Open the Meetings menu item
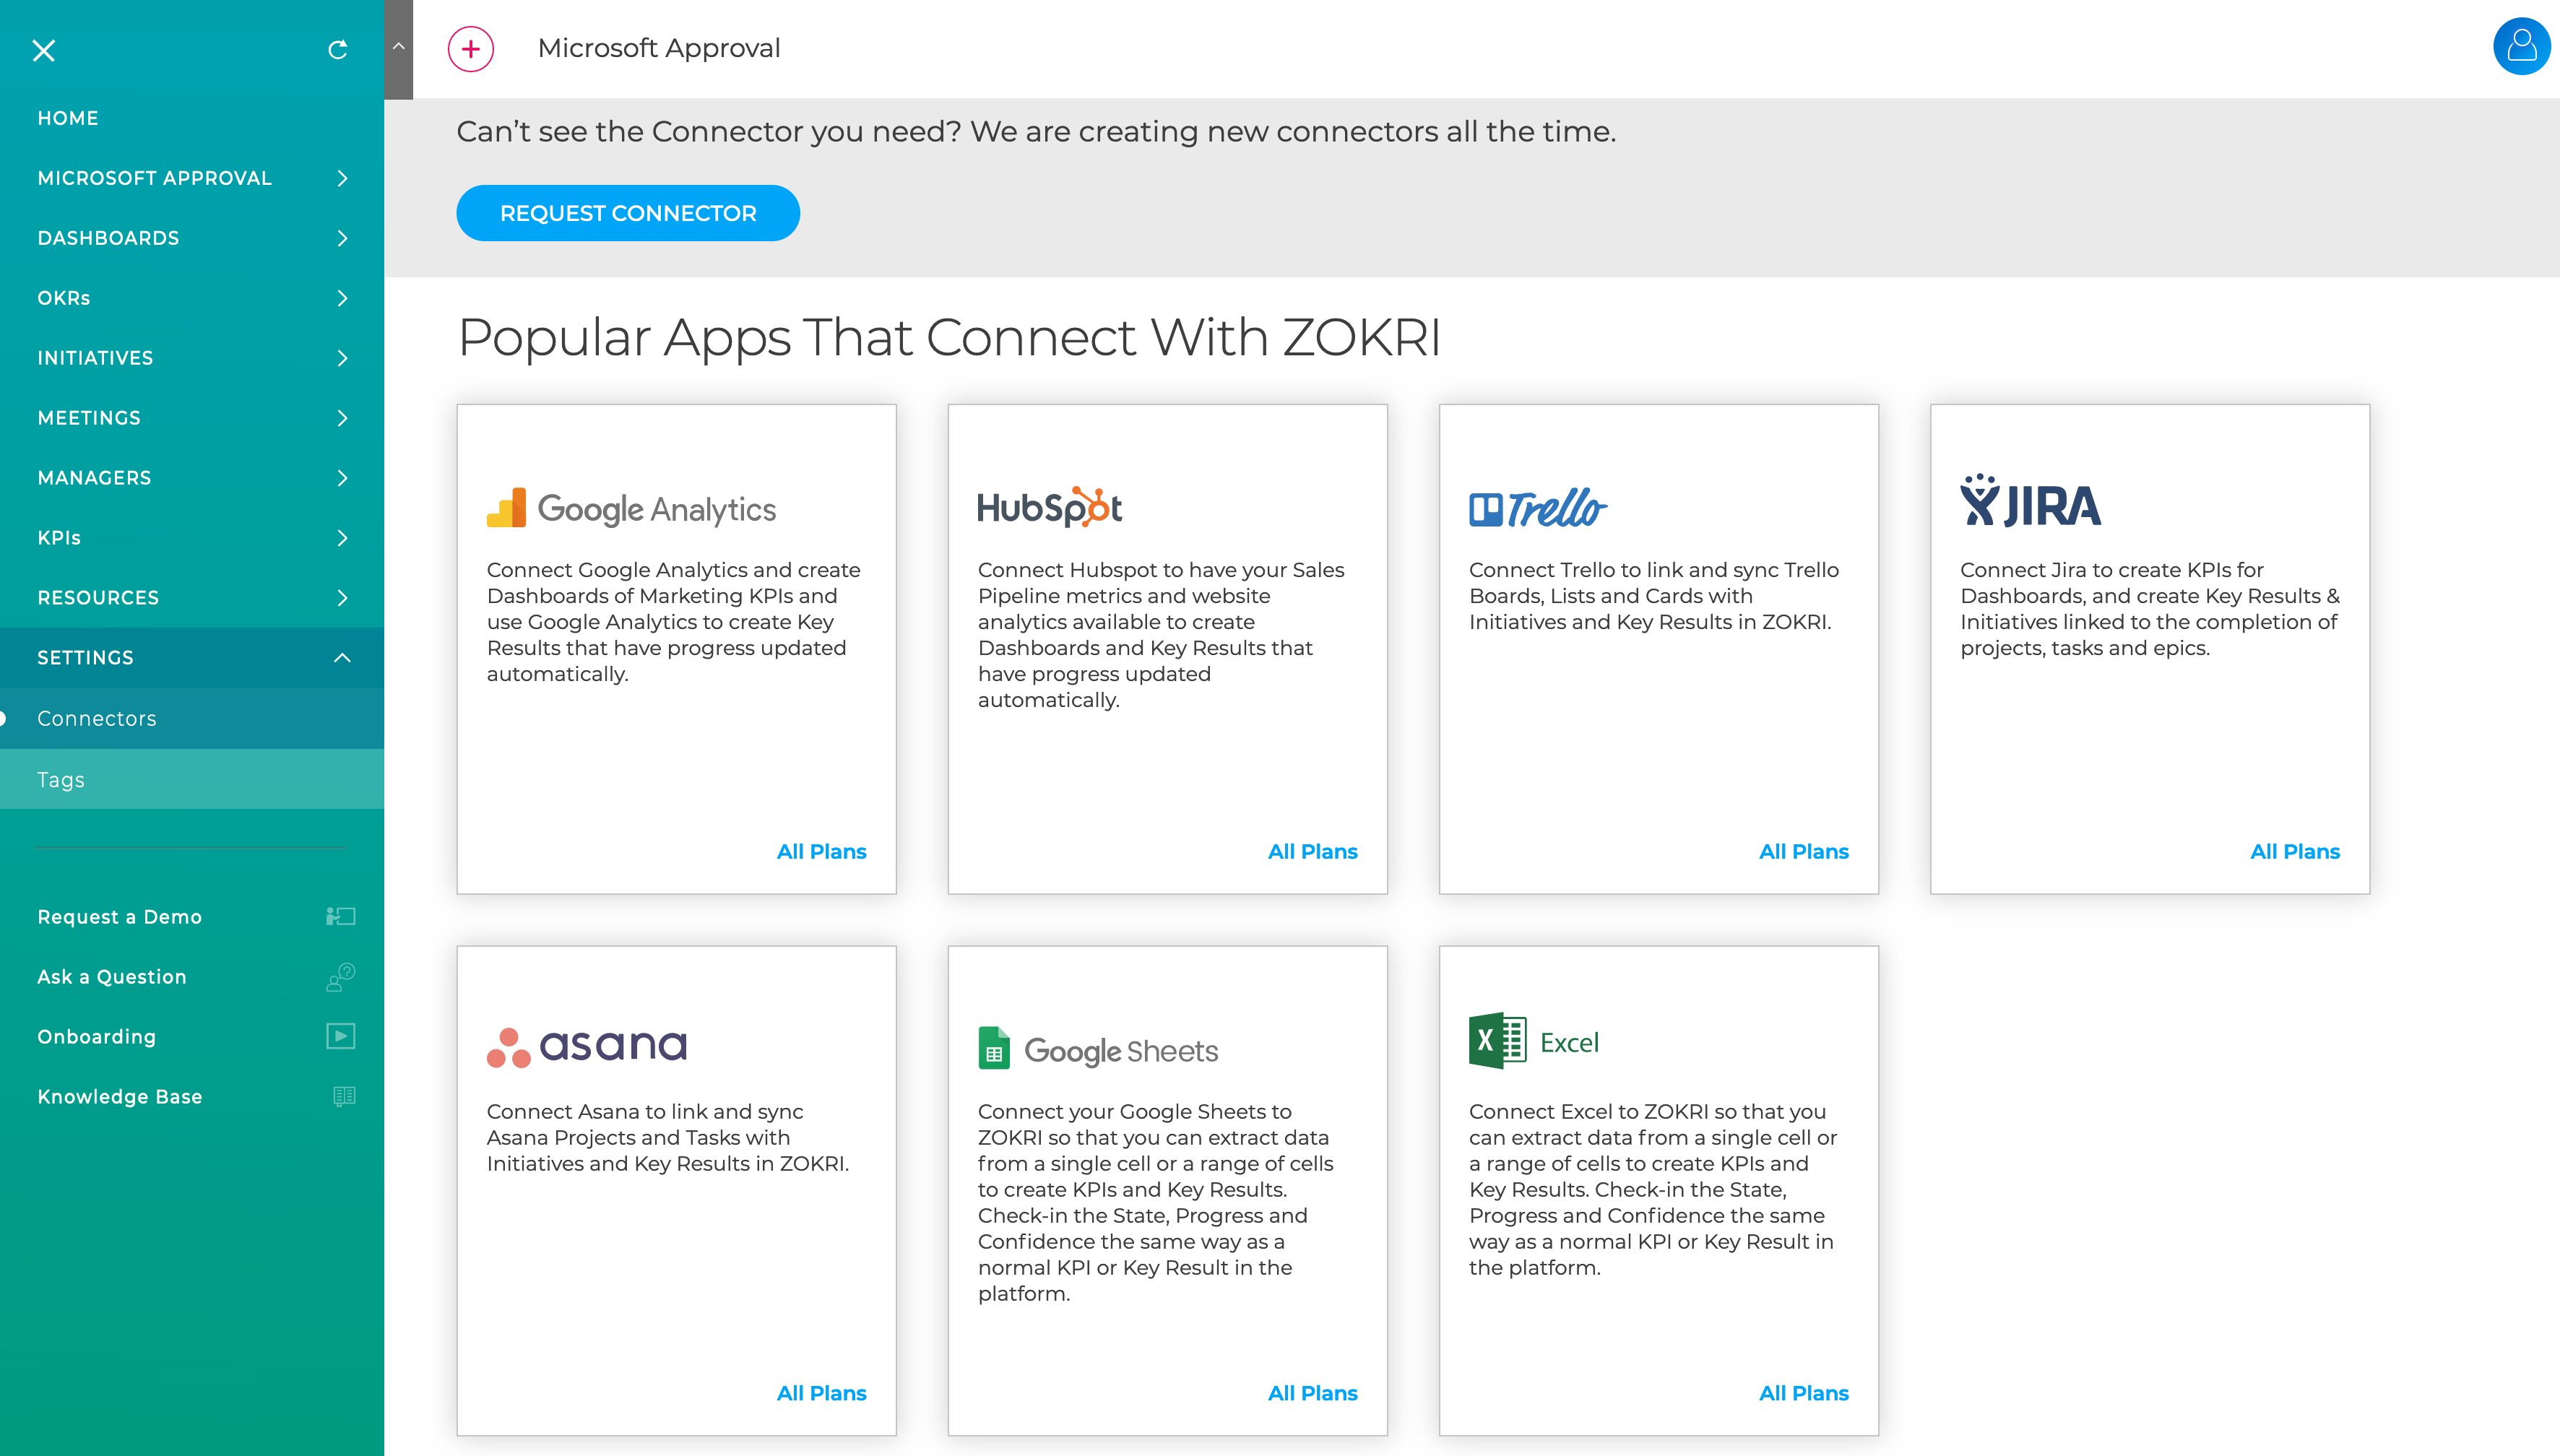This screenshot has height=1456, width=2560. pyautogui.click(x=192, y=418)
